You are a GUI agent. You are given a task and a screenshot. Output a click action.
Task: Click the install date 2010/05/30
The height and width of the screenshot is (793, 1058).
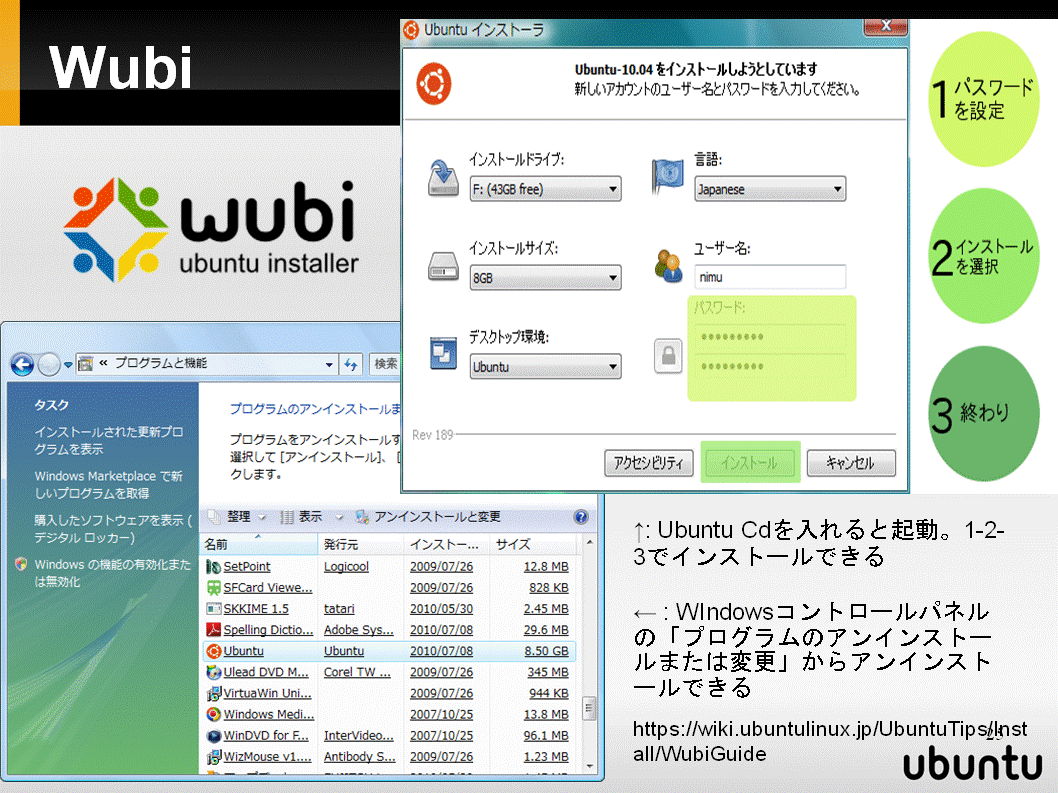click(x=441, y=609)
